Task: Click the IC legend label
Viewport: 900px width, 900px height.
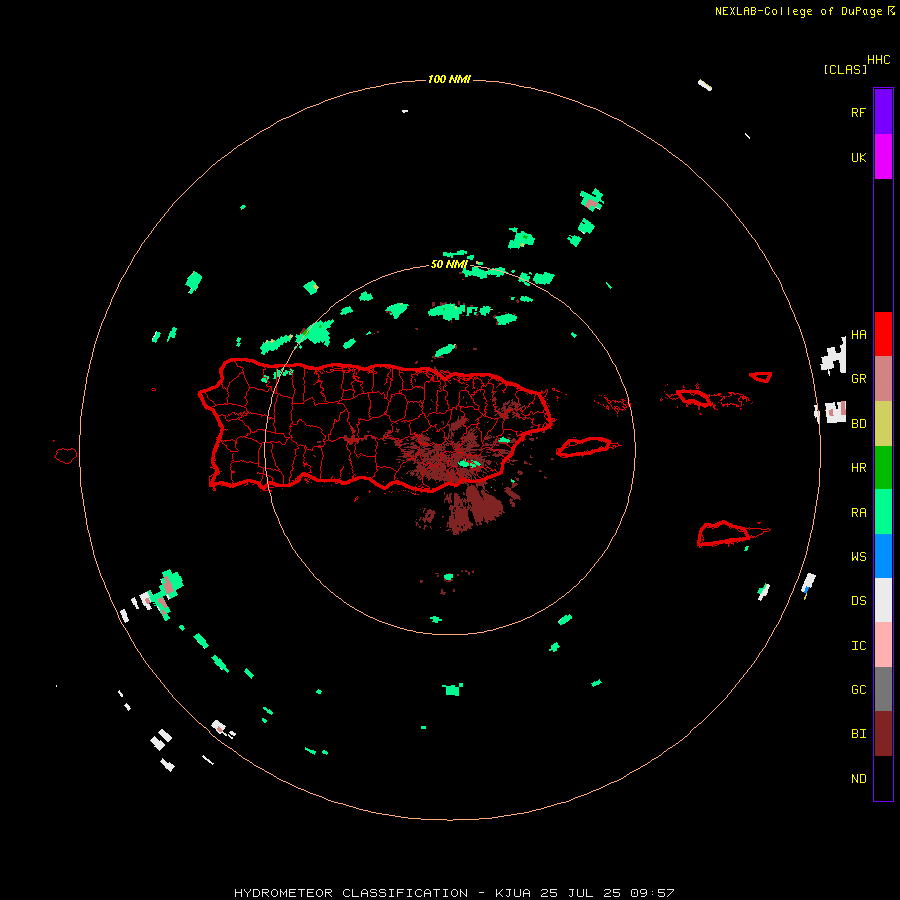Action: [x=858, y=646]
